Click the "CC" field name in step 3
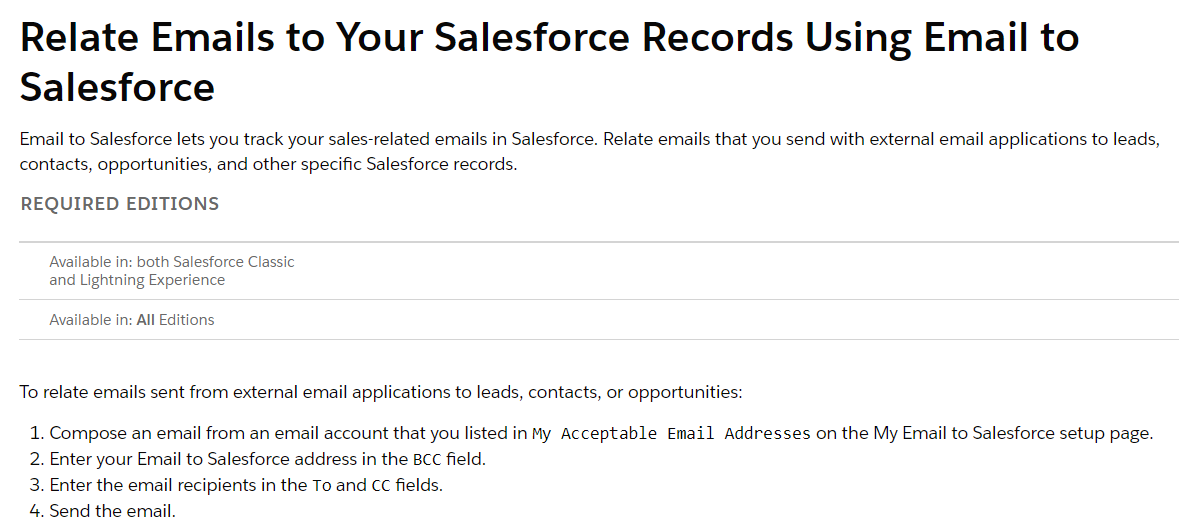 [381, 486]
